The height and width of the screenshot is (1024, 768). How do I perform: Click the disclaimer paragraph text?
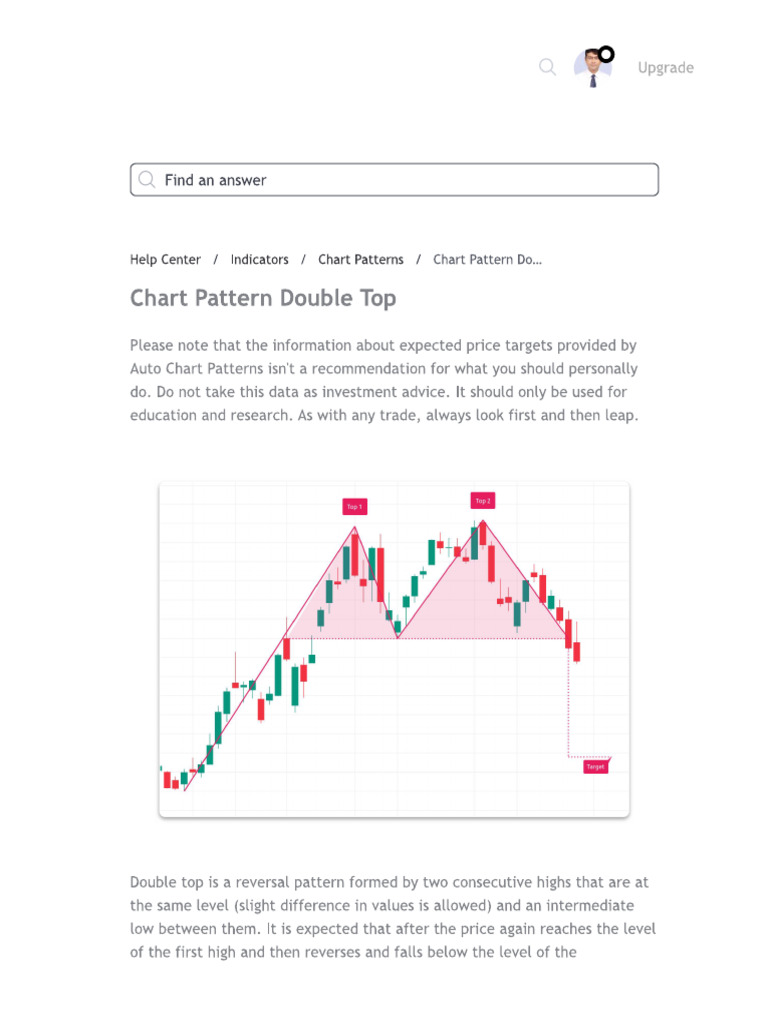coord(384,380)
